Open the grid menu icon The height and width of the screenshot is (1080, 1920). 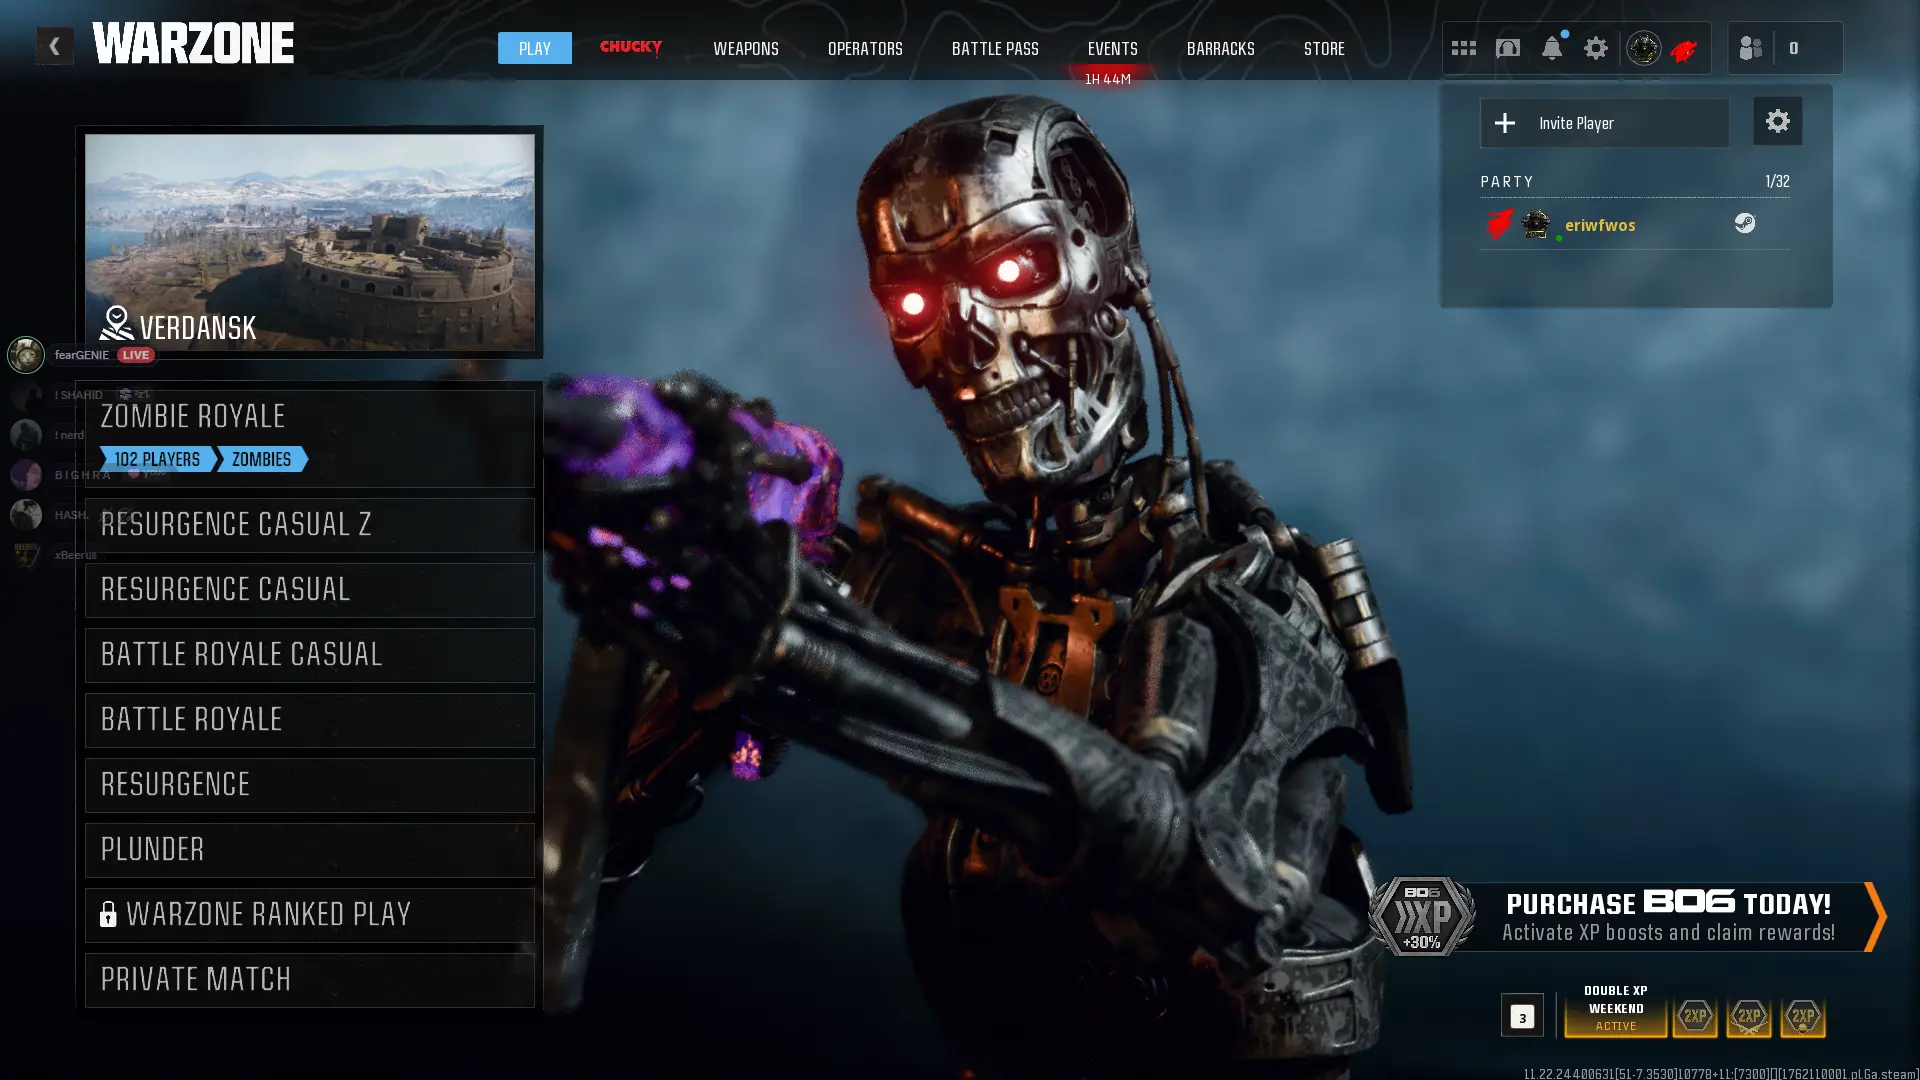[x=1463, y=48]
